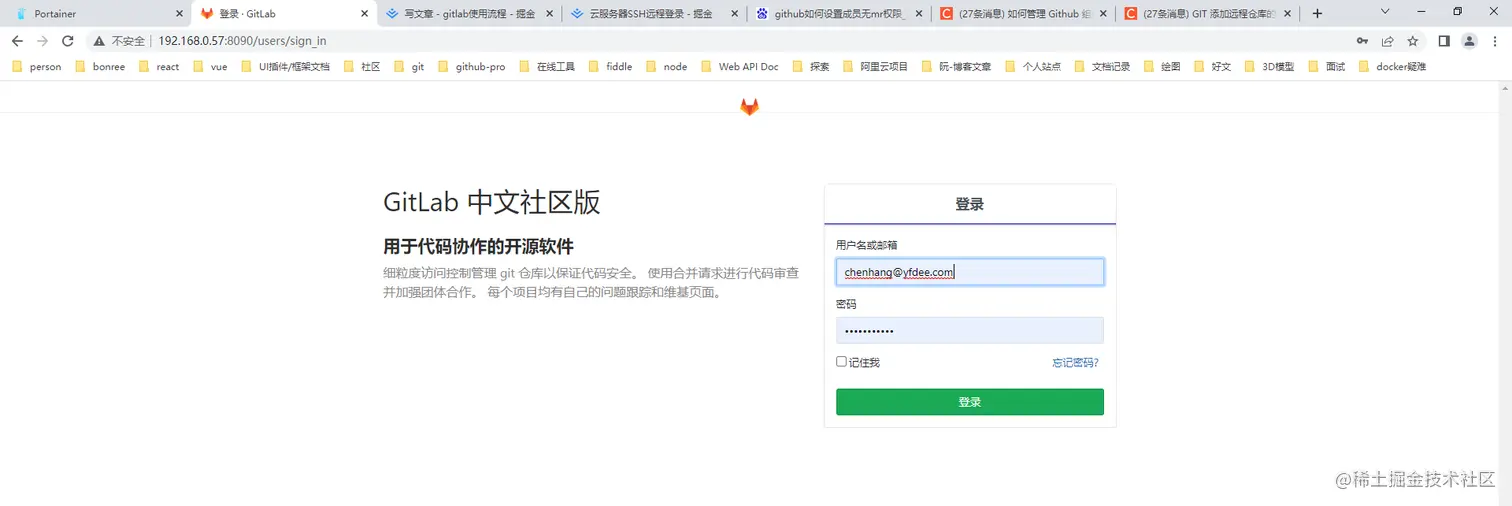The width and height of the screenshot is (1512, 506).
Task: Click the 用于代码协作的开源软件 subtitle
Action: click(x=478, y=247)
